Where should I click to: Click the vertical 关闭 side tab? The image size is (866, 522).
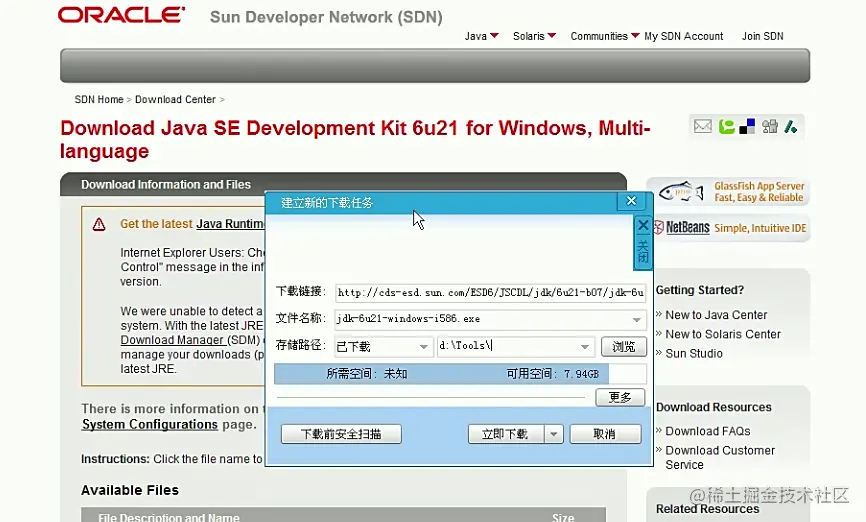click(x=643, y=241)
